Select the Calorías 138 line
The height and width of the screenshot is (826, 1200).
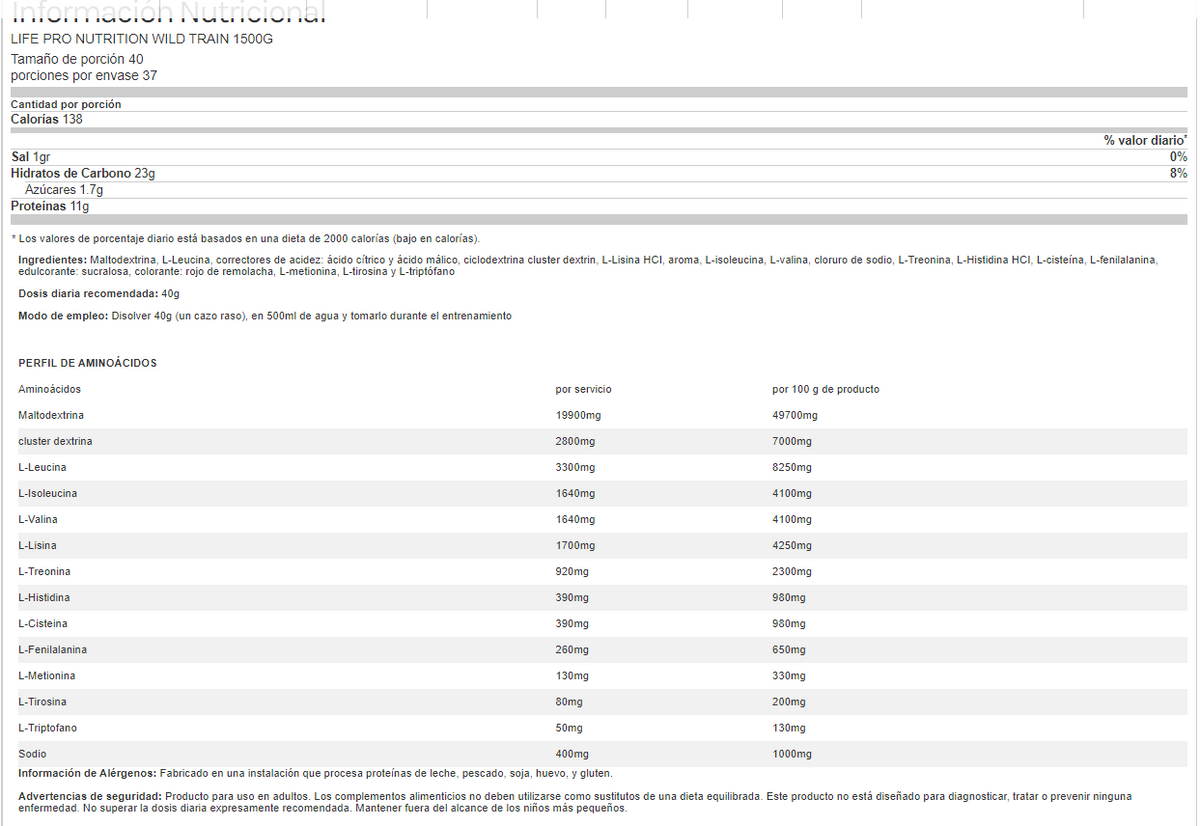[46, 119]
